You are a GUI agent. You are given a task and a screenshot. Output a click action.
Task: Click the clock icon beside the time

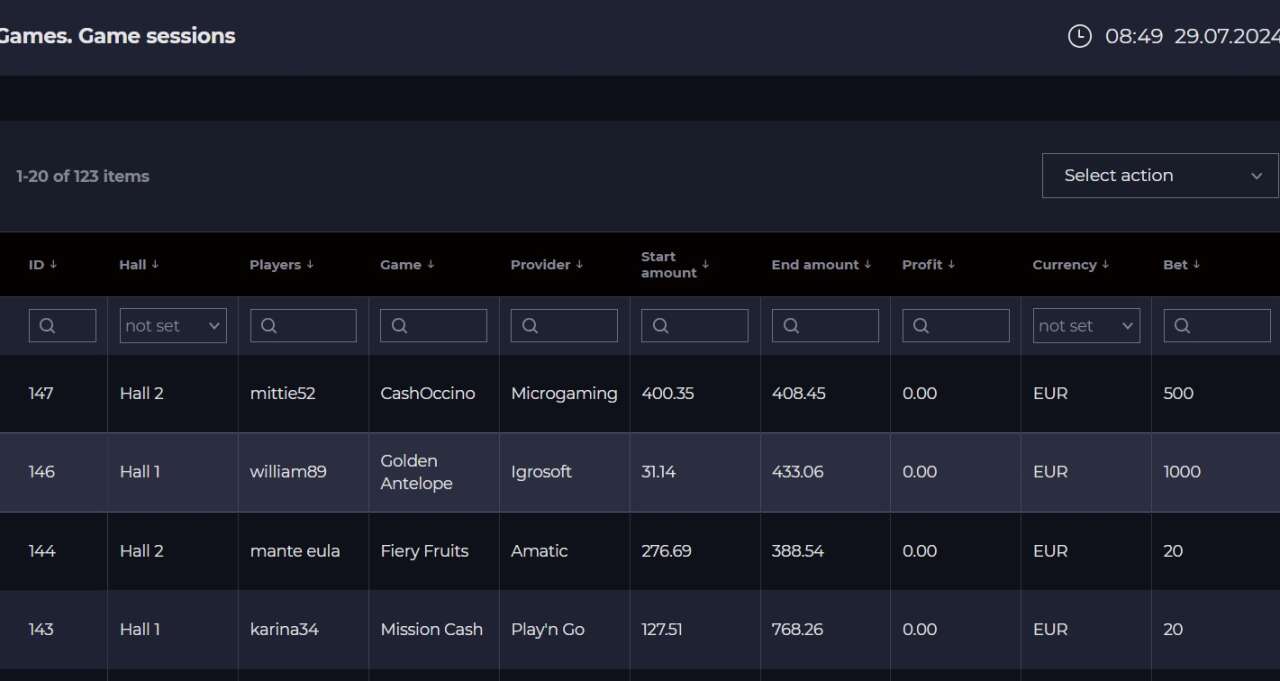tap(1079, 36)
